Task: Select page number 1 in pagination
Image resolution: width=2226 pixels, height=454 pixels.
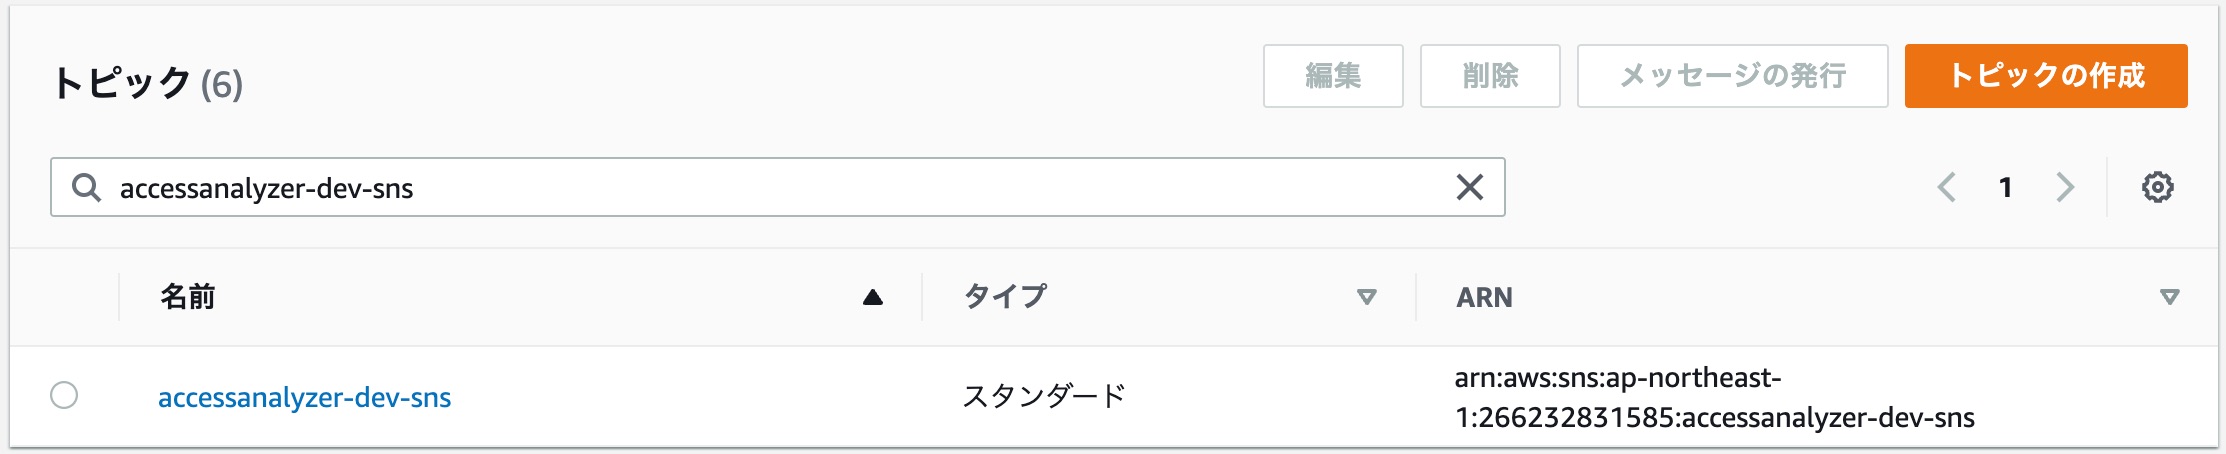Action: click(x=2005, y=187)
